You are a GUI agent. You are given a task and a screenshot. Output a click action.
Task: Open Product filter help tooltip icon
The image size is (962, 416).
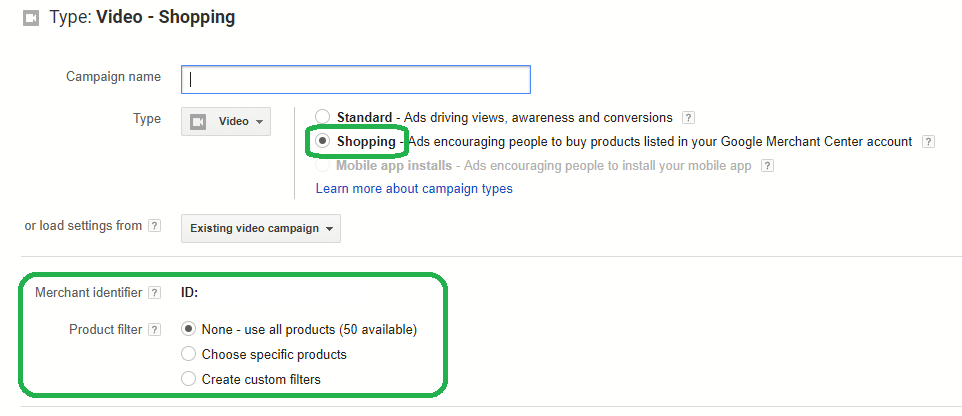[154, 329]
